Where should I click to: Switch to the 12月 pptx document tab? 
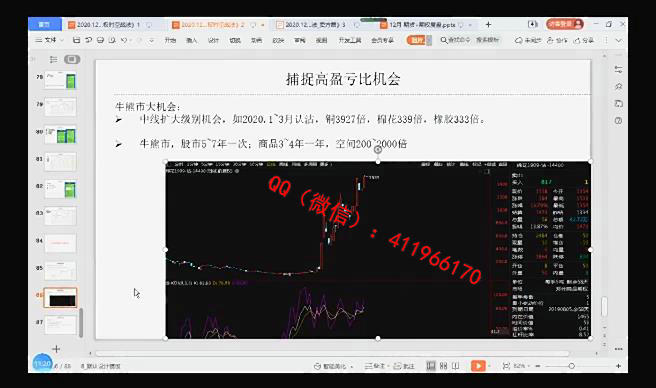[x=423, y=25]
